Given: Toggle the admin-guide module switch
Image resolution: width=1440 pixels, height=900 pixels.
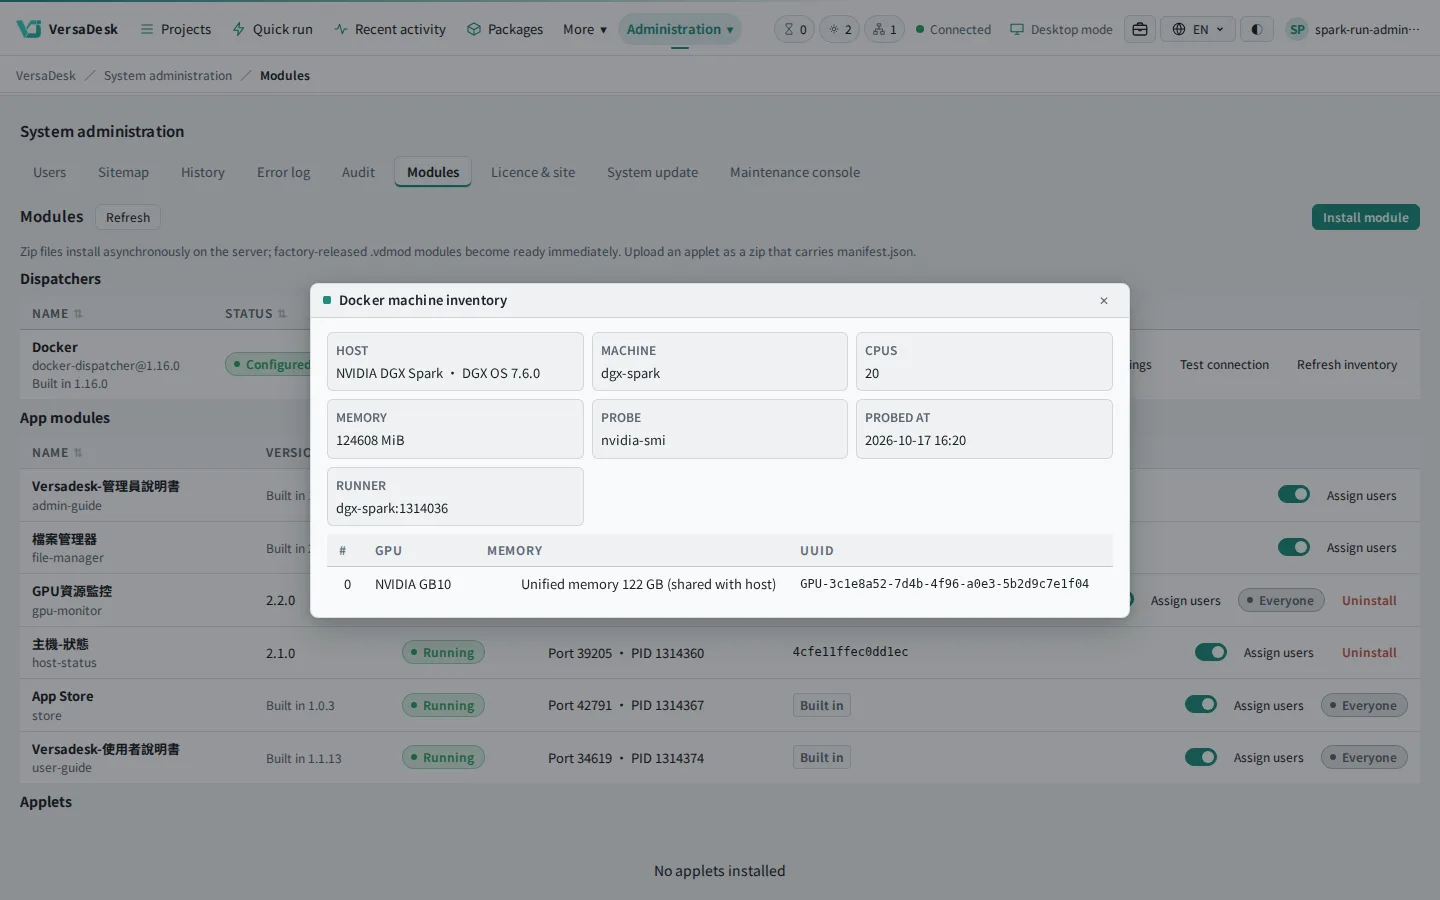Looking at the screenshot, I should 1294,495.
